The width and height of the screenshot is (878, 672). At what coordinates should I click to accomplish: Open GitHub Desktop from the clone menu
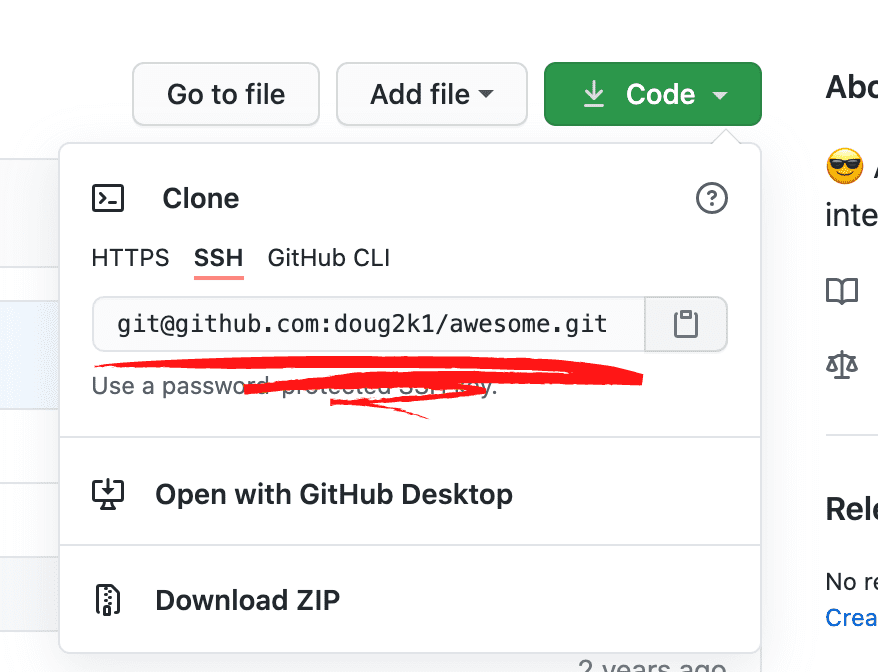[333, 493]
